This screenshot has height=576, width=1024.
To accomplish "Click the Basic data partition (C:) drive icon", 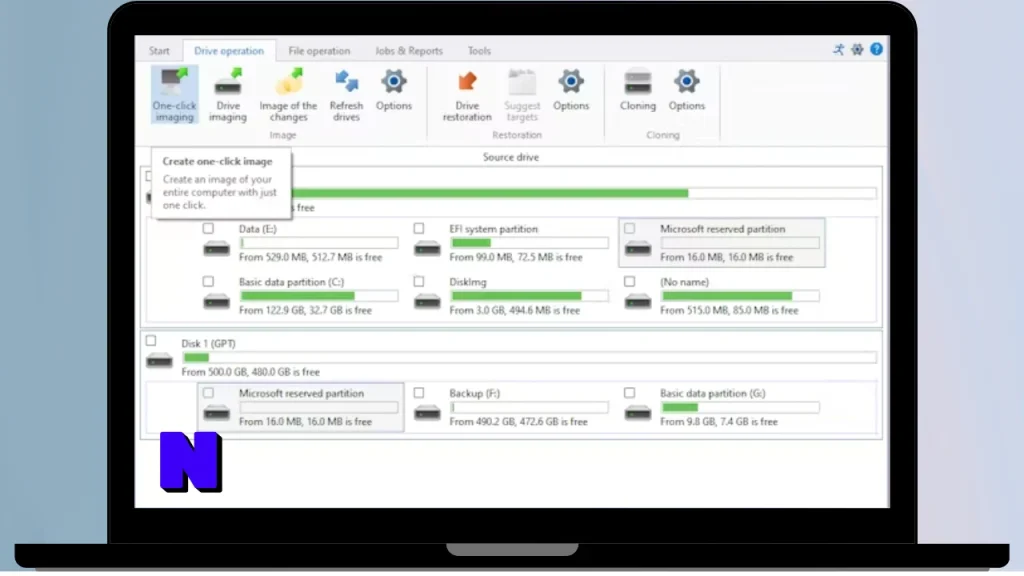I will tap(216, 302).
